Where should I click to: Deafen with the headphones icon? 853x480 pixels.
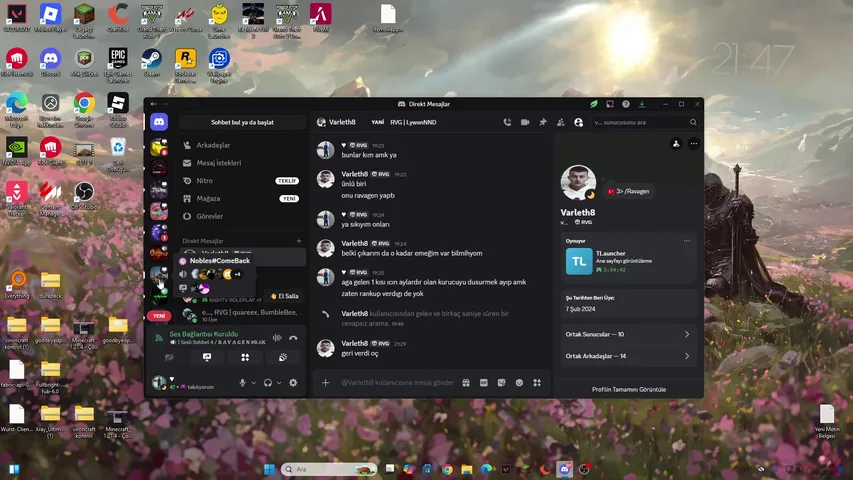pos(268,383)
